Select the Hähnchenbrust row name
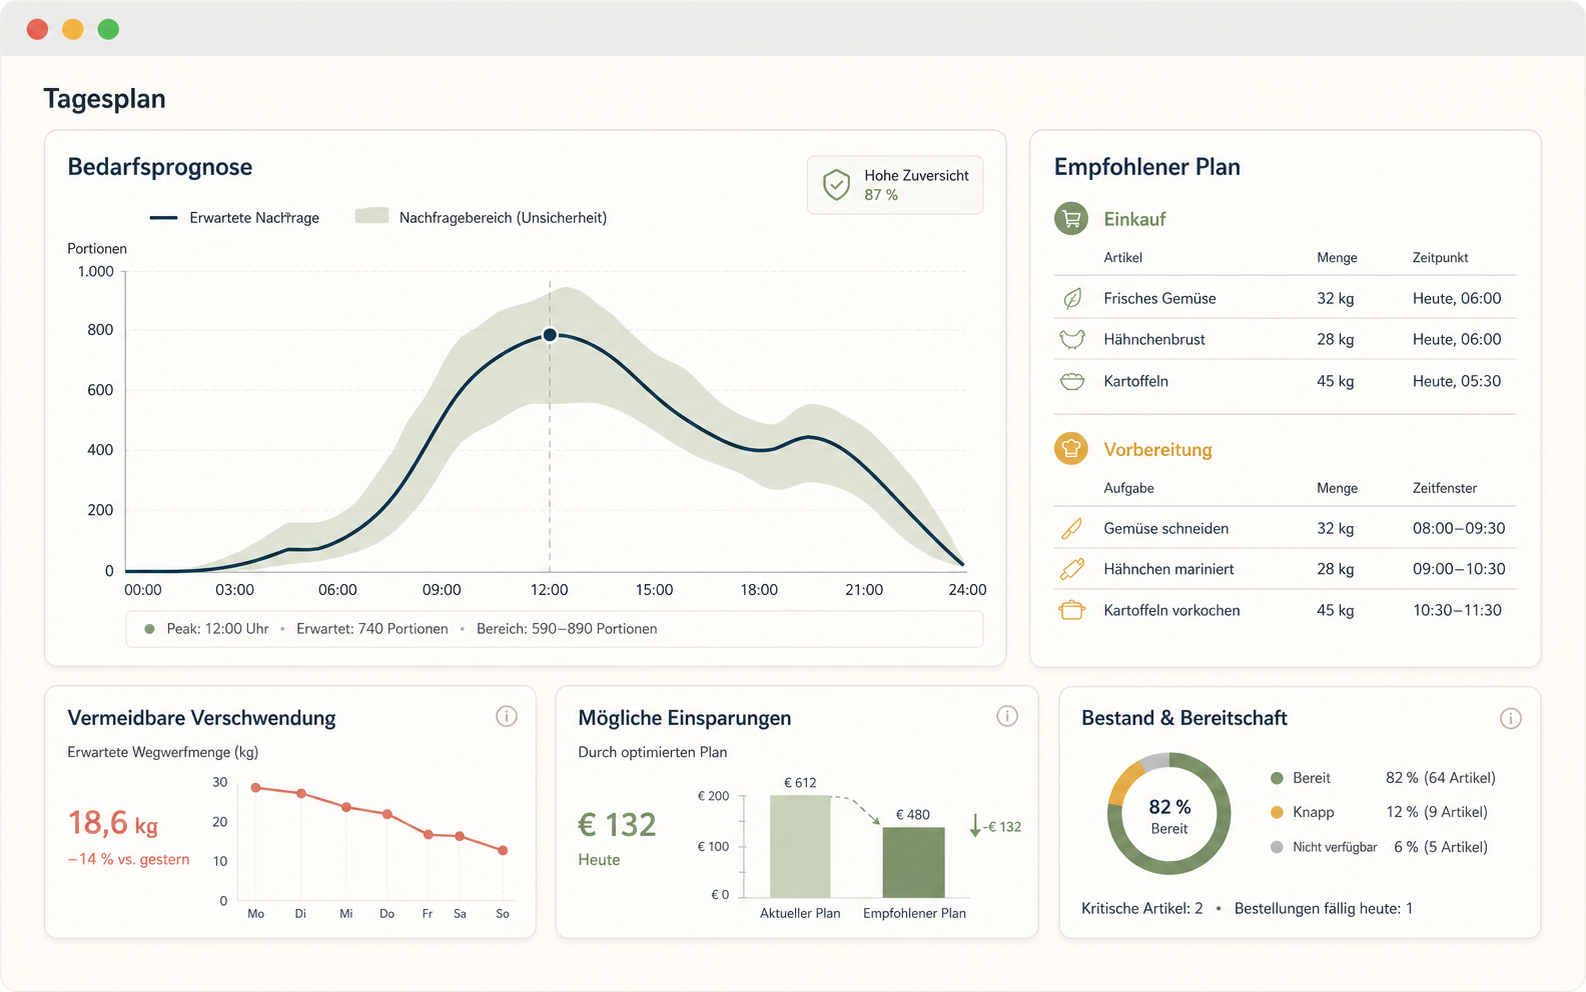Screen dimensions: 1586x992 coord(1155,339)
